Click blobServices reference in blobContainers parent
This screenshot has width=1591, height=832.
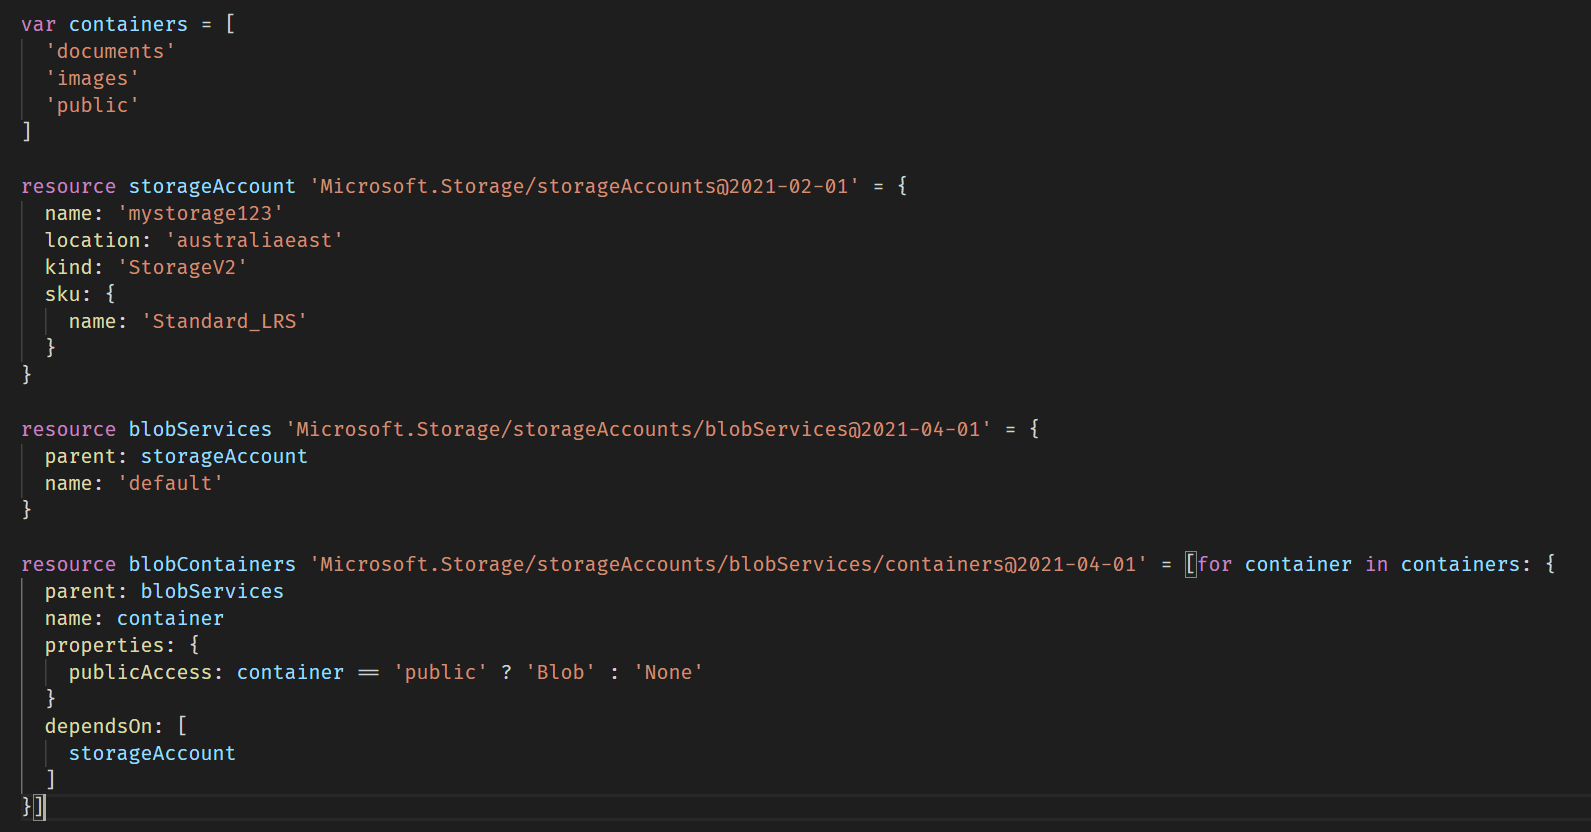(212, 591)
